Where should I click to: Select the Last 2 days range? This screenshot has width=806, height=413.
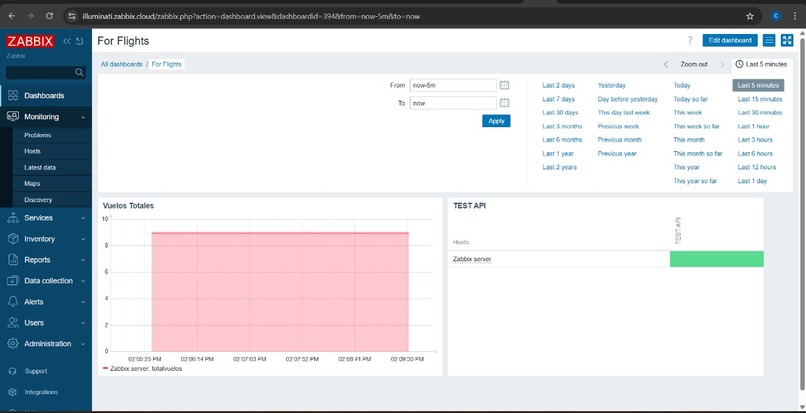[x=558, y=85]
